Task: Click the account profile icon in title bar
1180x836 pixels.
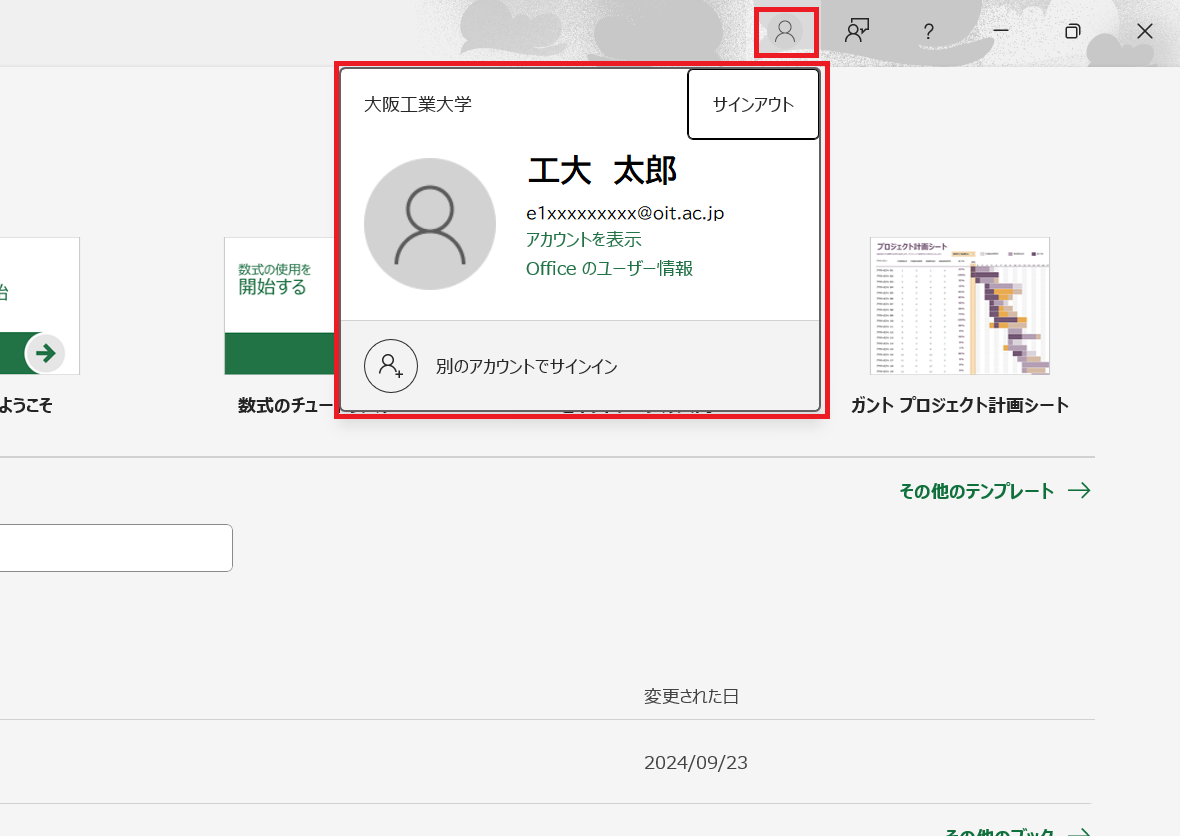Action: tap(785, 32)
